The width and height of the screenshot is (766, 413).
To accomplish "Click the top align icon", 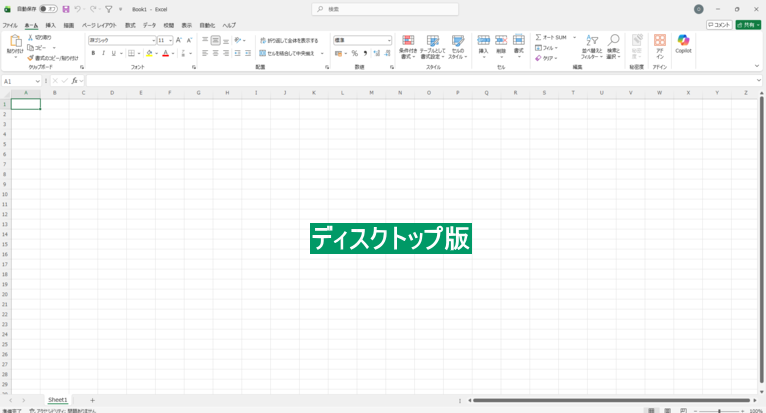I will [205, 40].
